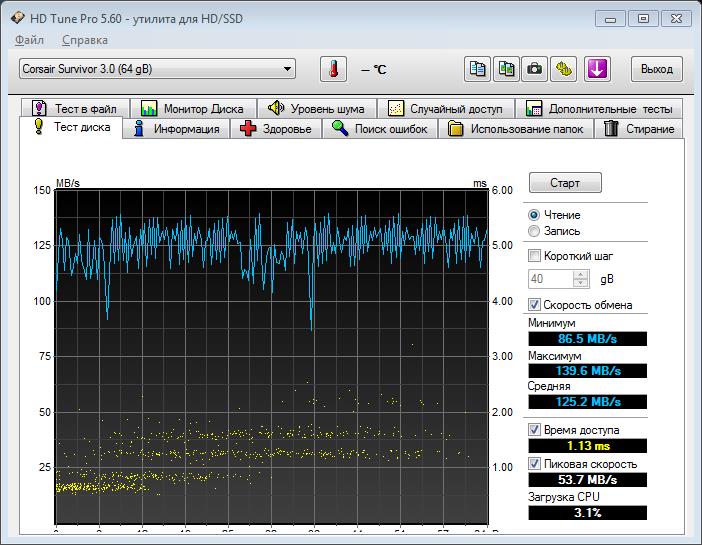Click the purple down arrow icon
Viewport: 702px width, 545px height.
point(597,69)
